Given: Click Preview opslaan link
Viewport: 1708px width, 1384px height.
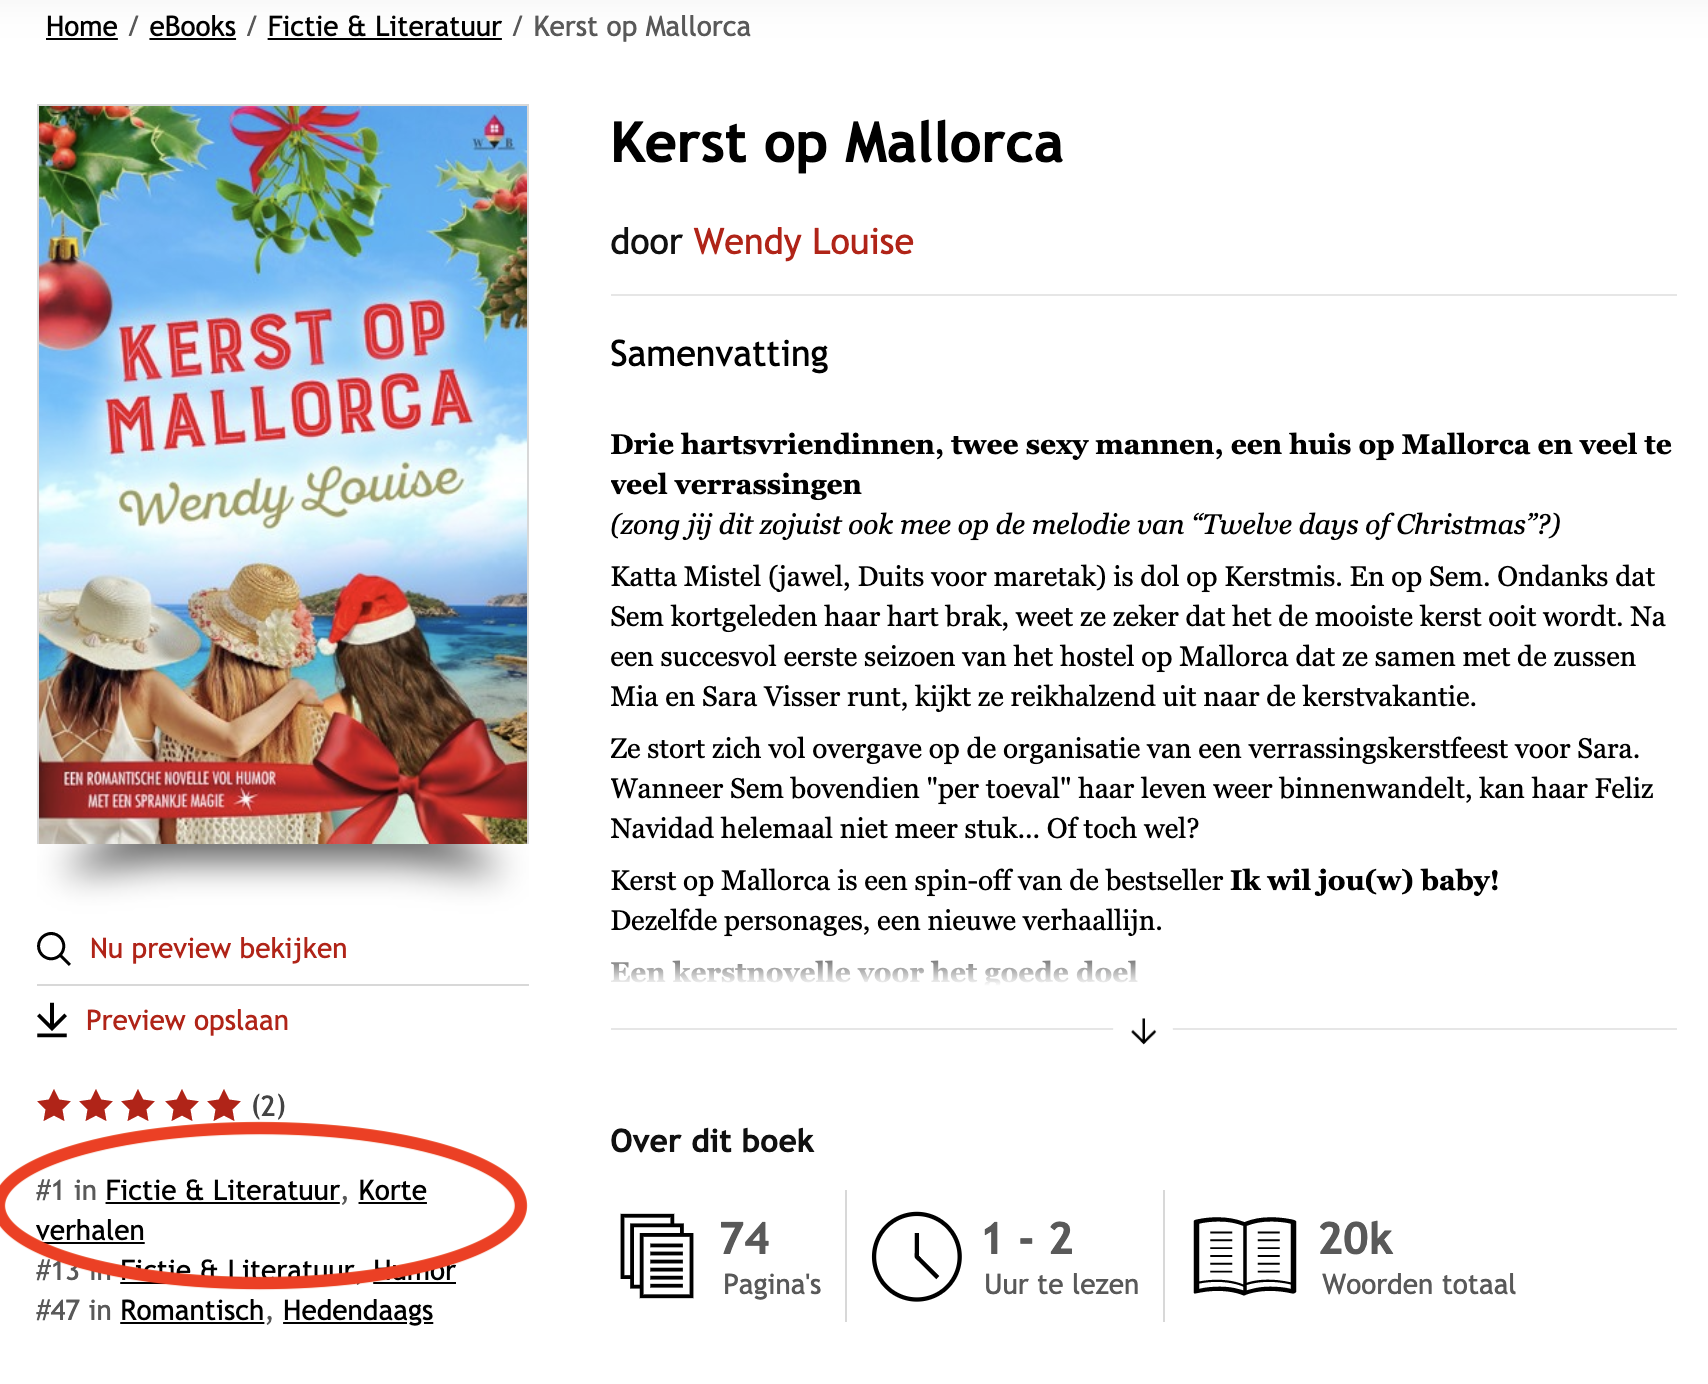Looking at the screenshot, I should point(187,1020).
